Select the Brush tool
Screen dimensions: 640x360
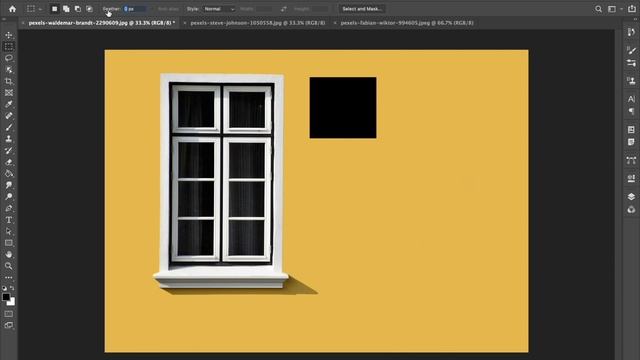[x=9, y=127]
